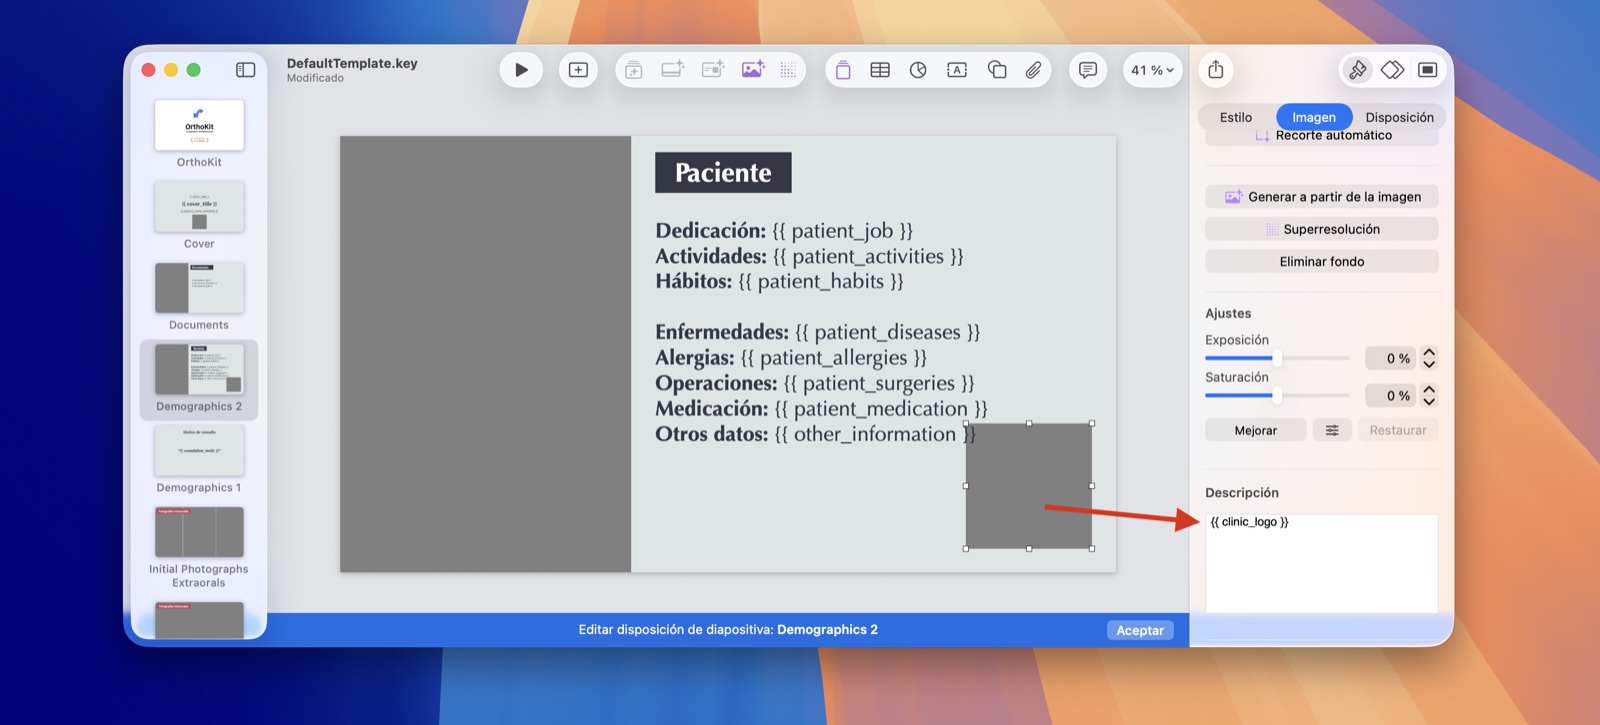Click the Paciente title on the slide
The height and width of the screenshot is (725, 1600).
[723, 173]
